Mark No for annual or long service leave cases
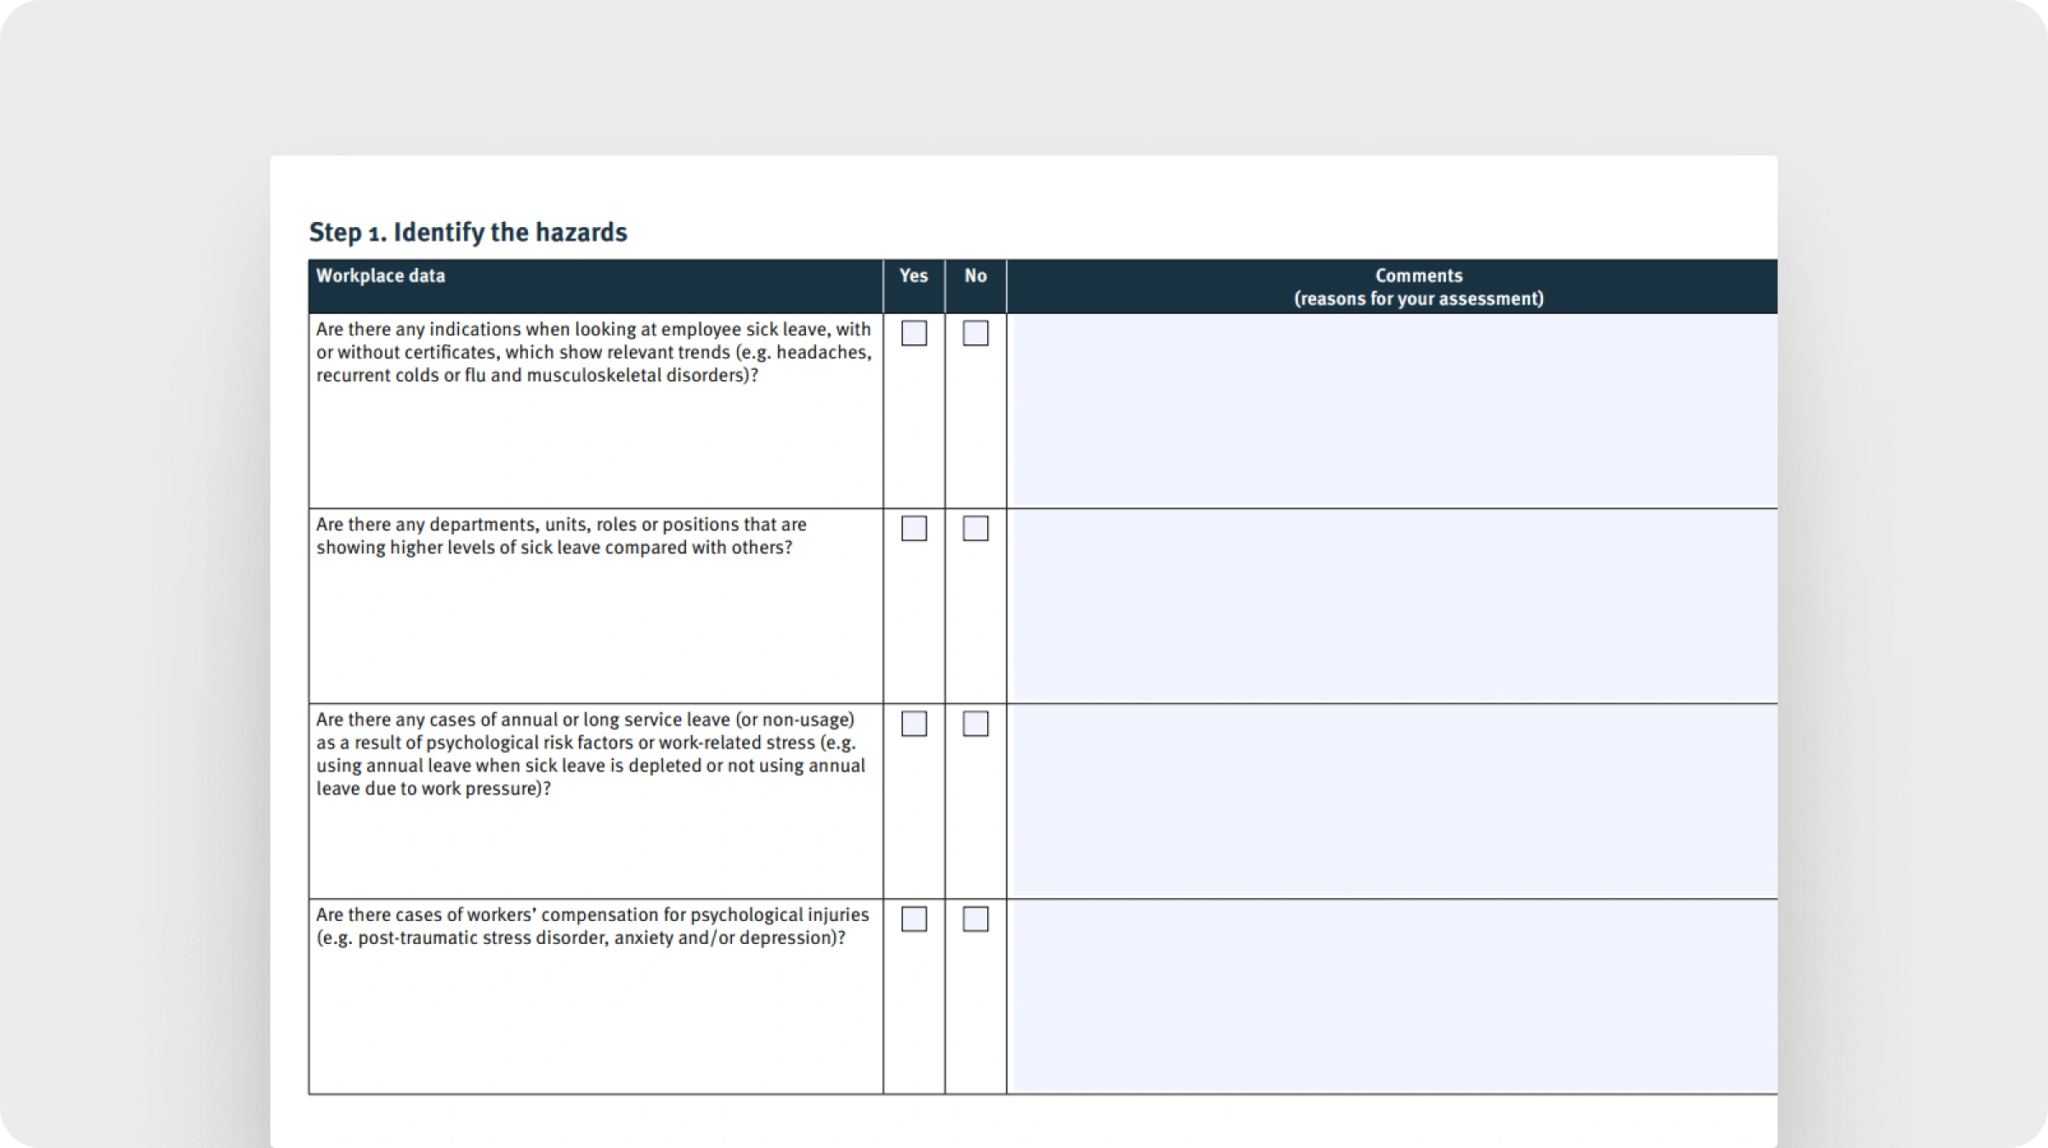The width and height of the screenshot is (2048, 1148). click(976, 723)
